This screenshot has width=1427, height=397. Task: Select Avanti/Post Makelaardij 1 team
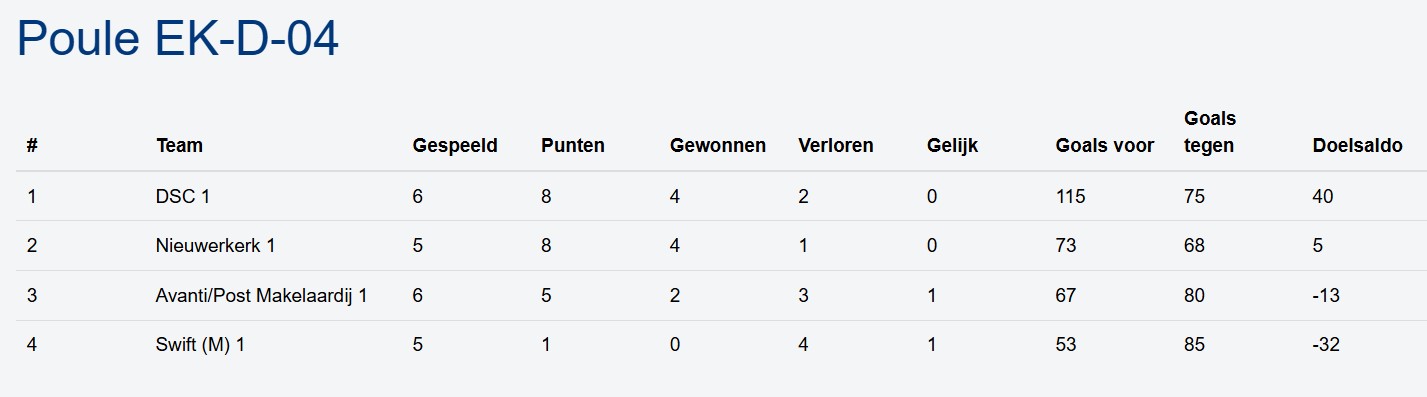(x=262, y=296)
